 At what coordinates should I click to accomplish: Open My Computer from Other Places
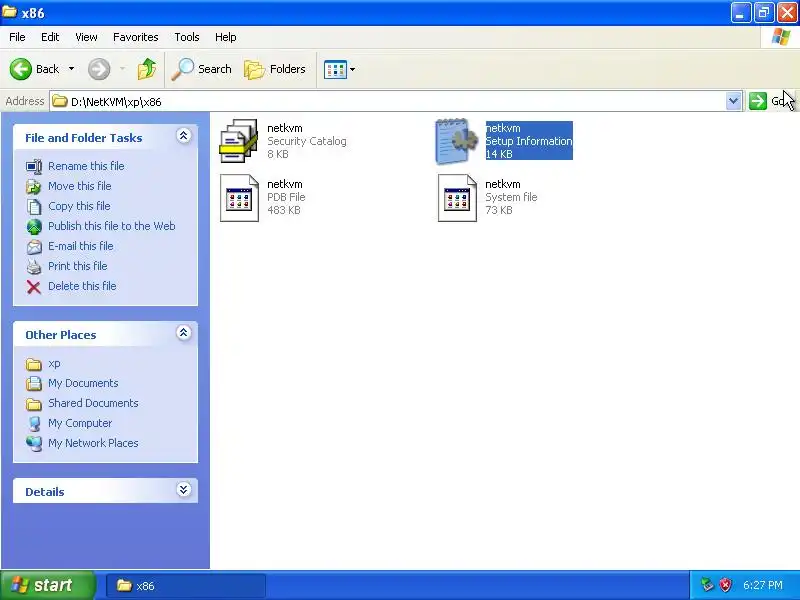point(80,423)
